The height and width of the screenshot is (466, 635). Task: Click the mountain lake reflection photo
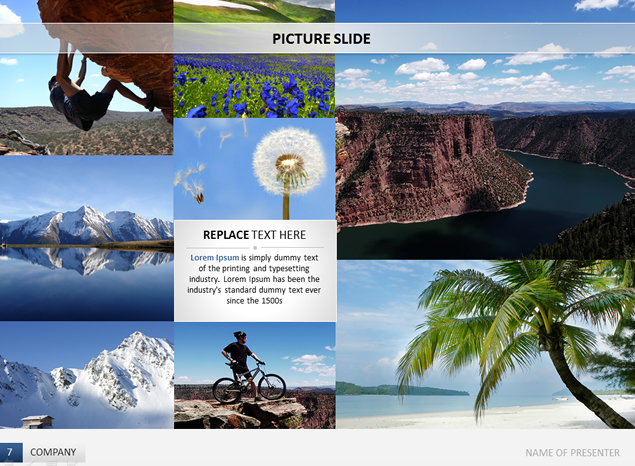point(87,238)
